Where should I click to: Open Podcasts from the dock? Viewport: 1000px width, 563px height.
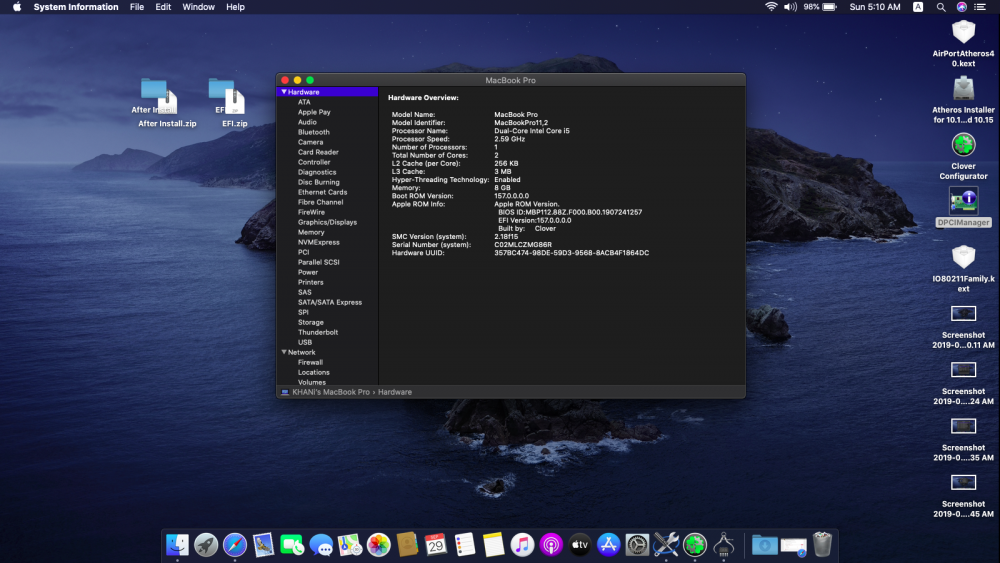tap(551, 545)
